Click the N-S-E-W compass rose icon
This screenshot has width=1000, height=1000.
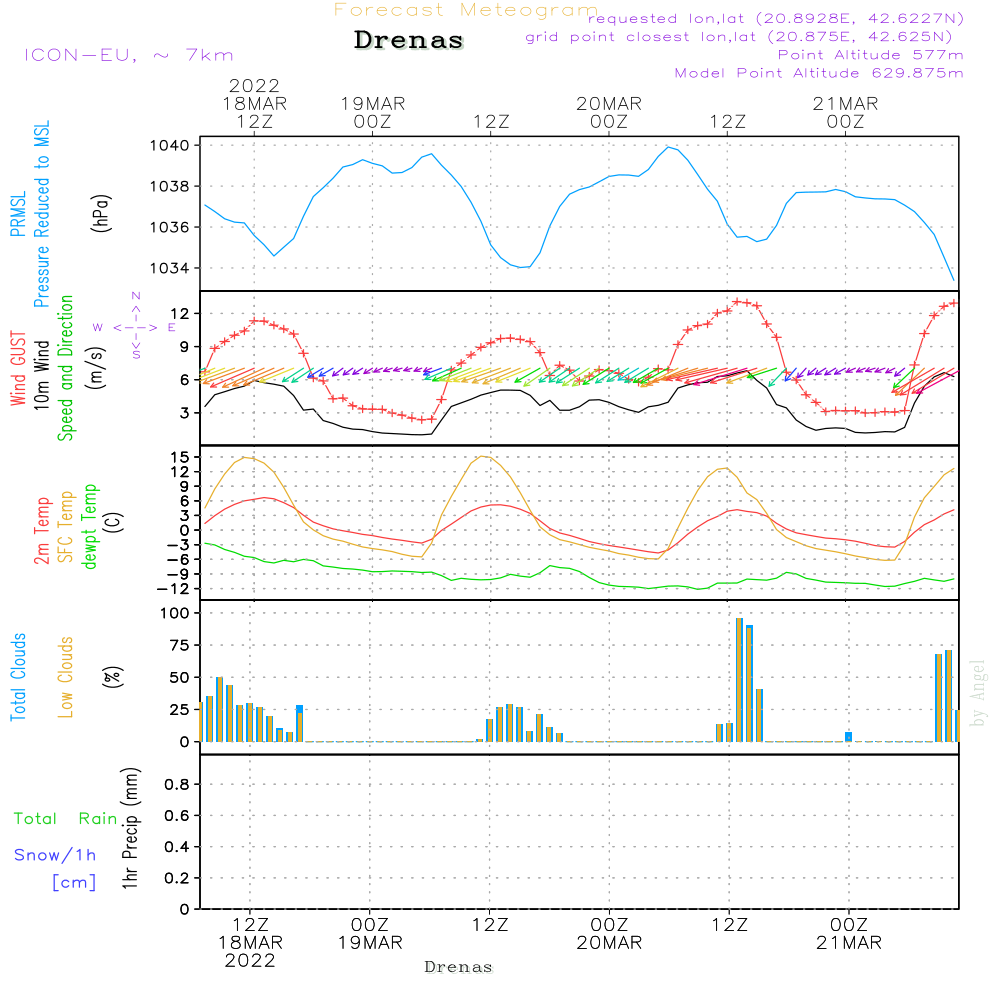point(135,327)
